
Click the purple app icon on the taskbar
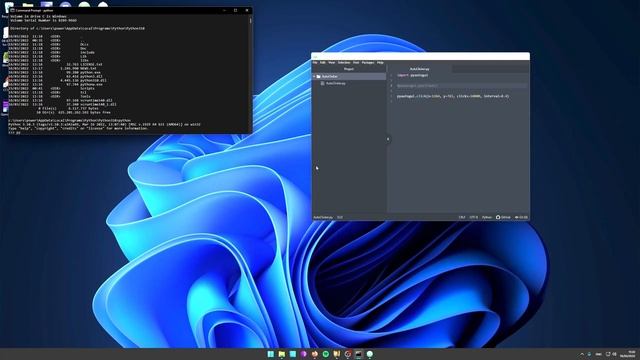304,354
